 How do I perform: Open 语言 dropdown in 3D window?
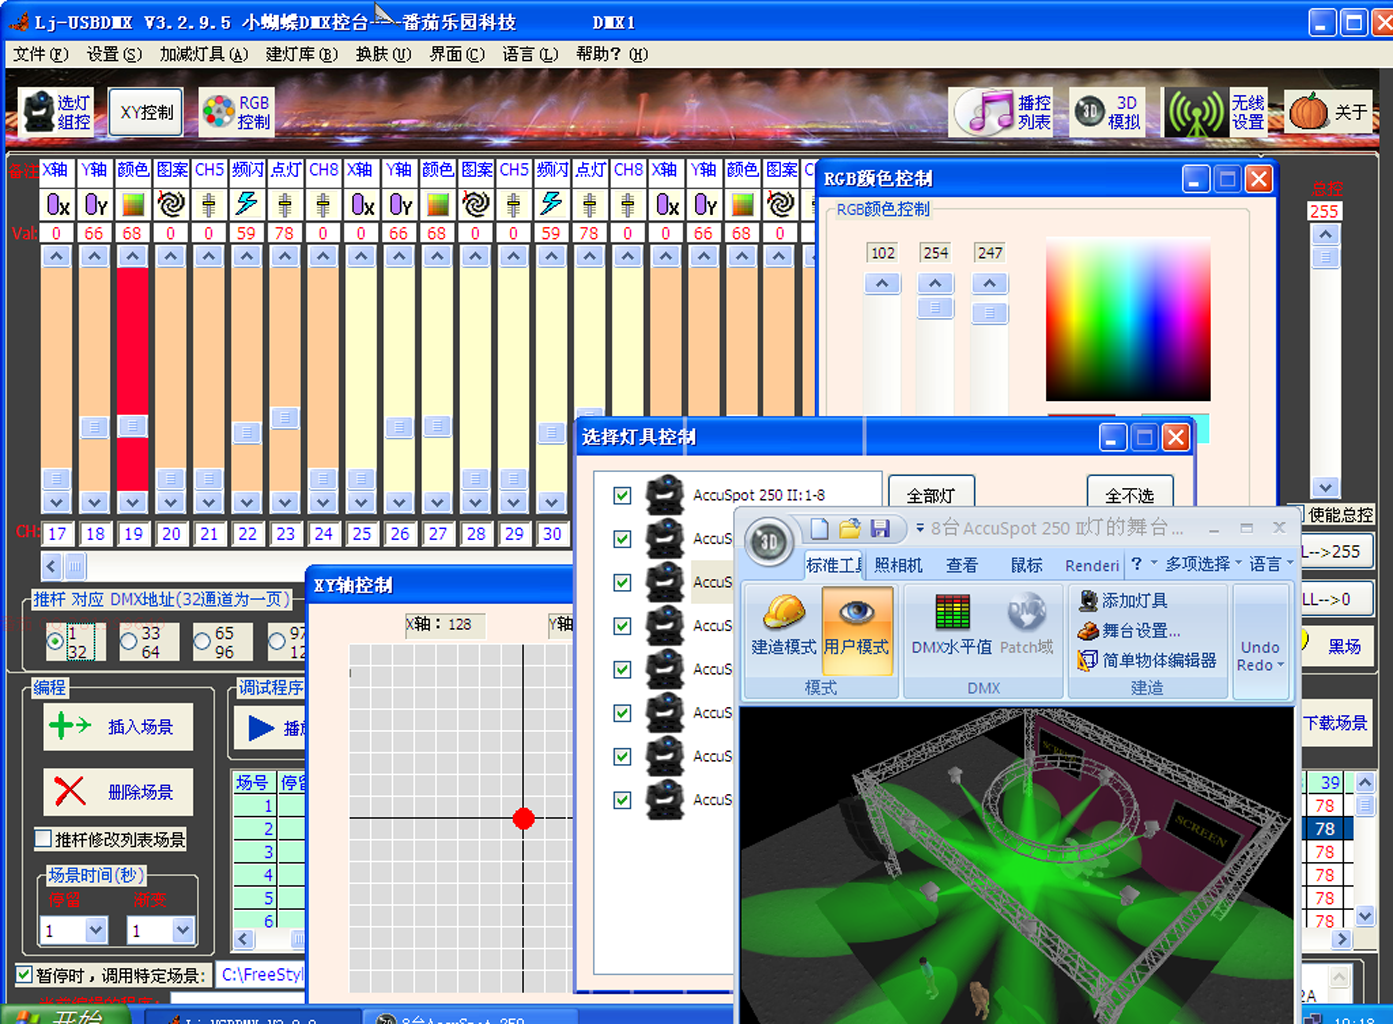pos(1271,564)
